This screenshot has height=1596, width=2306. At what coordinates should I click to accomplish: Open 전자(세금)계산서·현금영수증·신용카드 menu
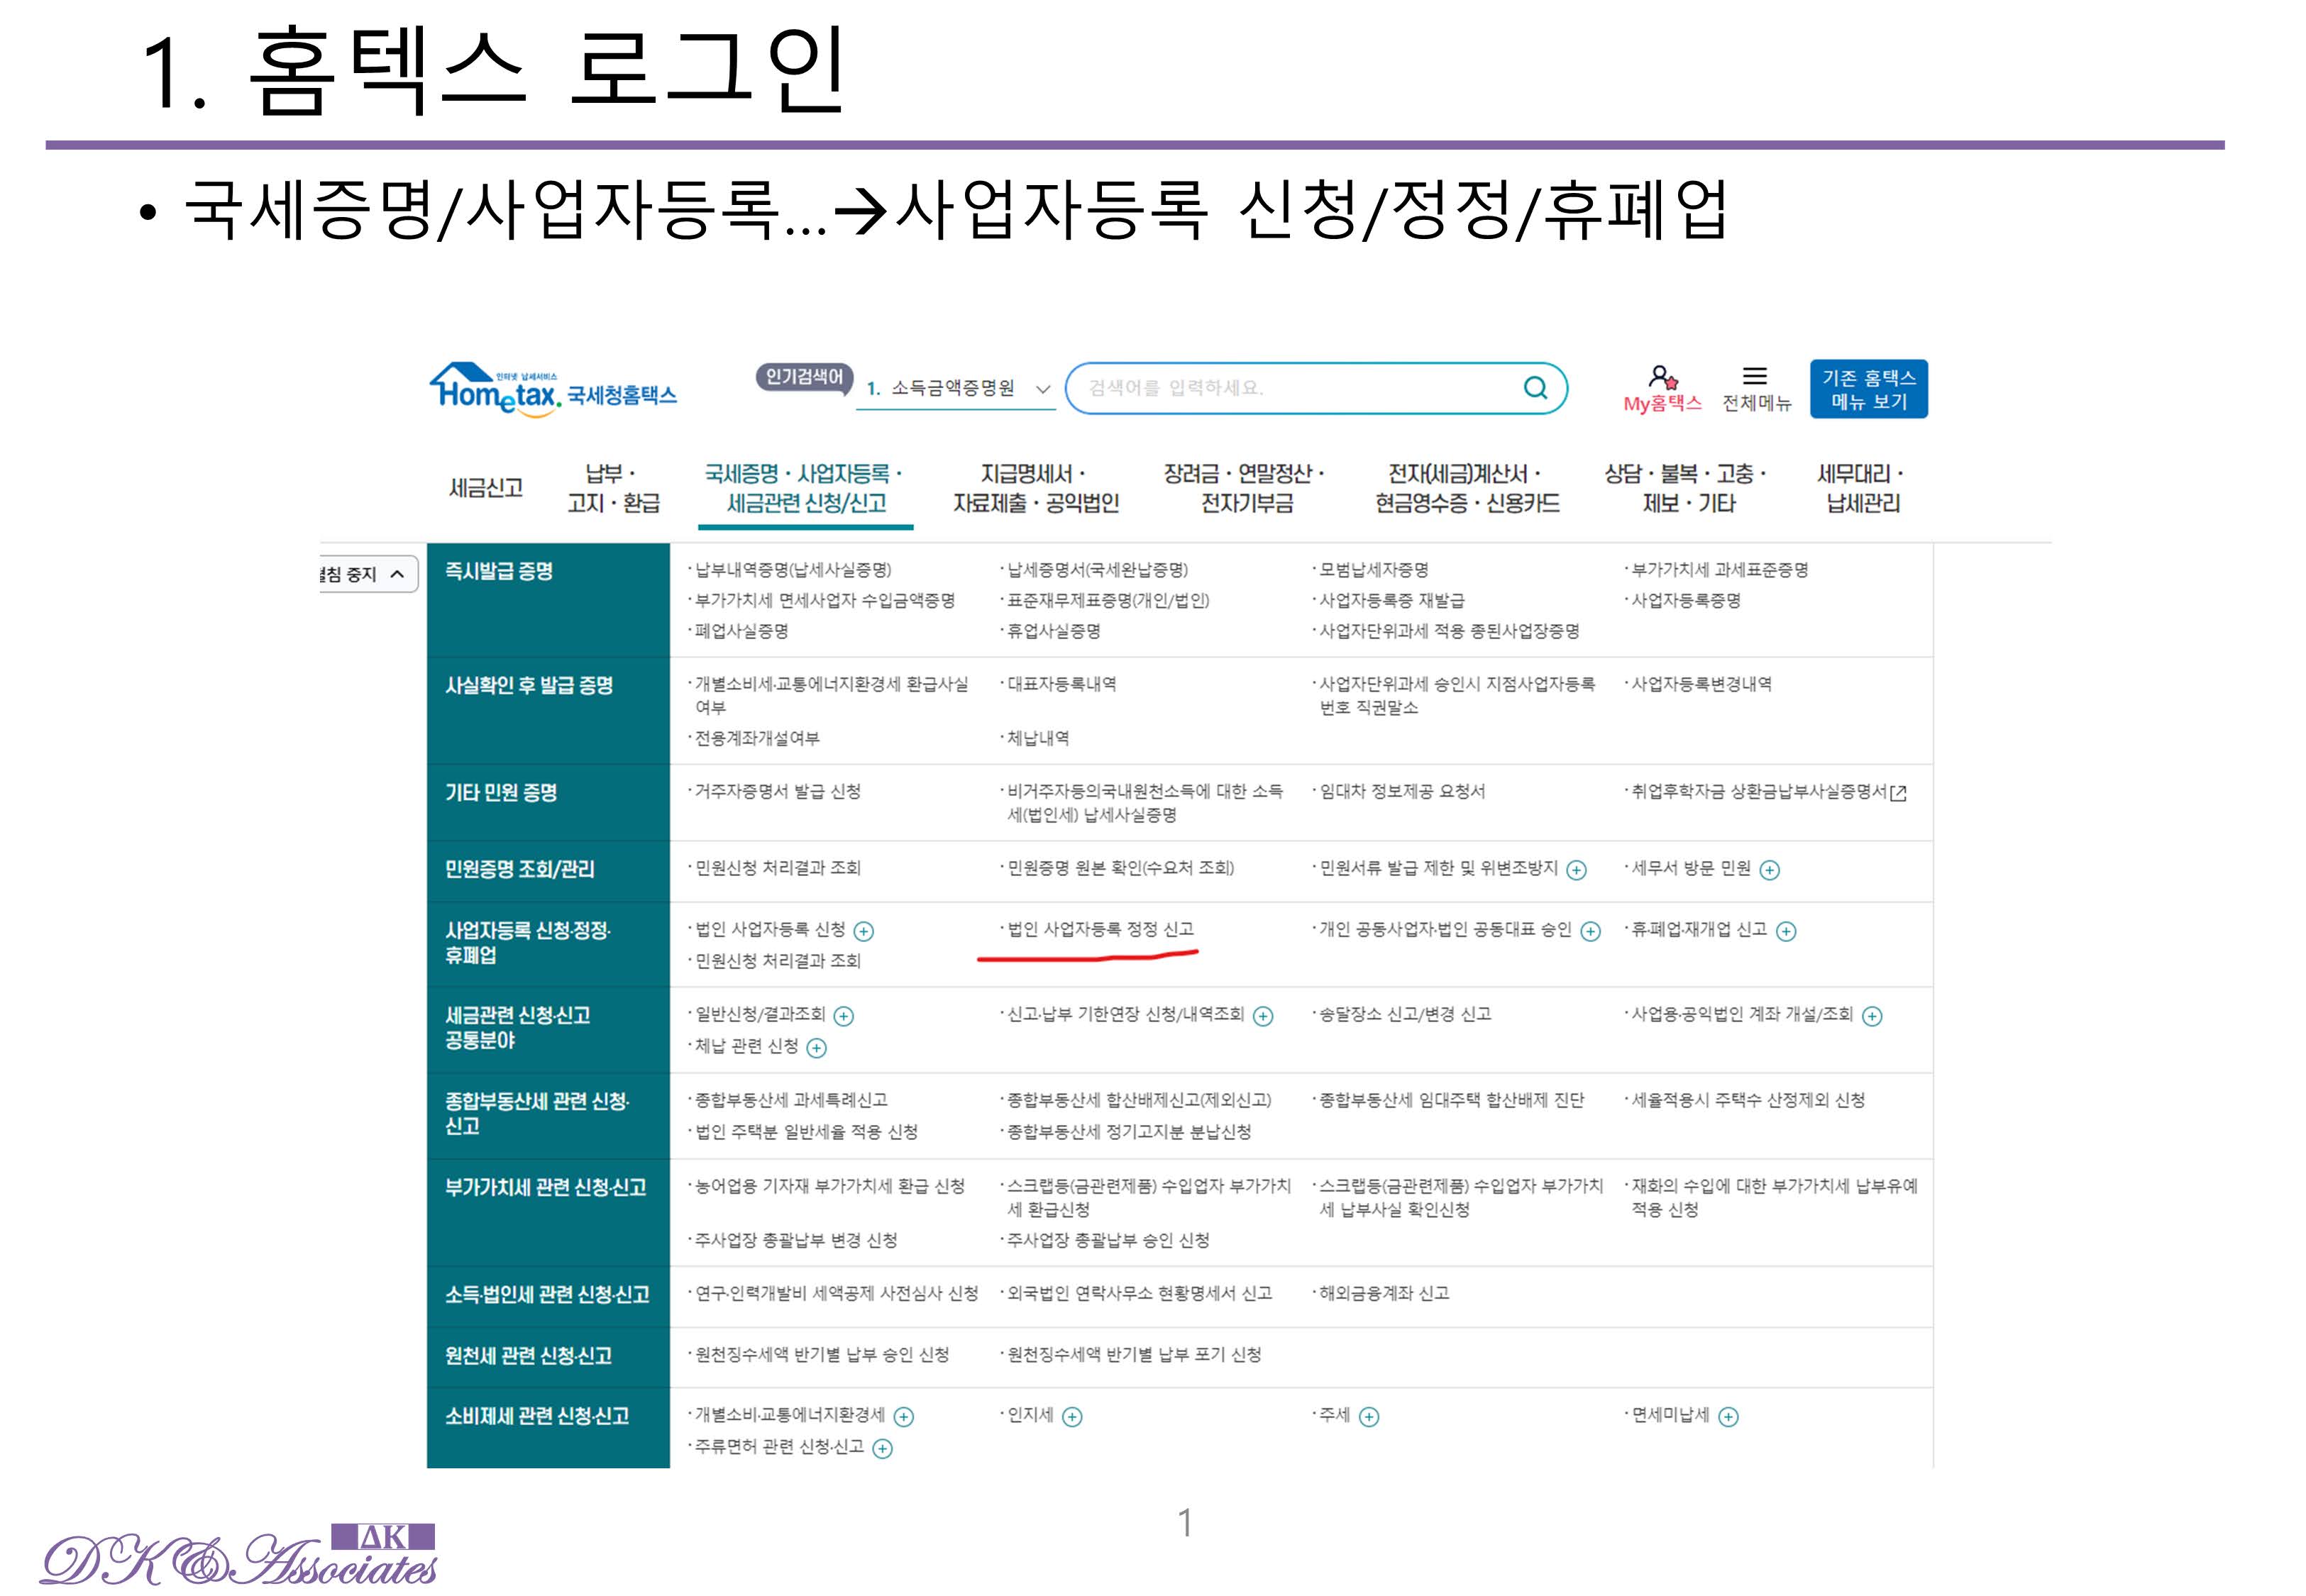(1467, 488)
